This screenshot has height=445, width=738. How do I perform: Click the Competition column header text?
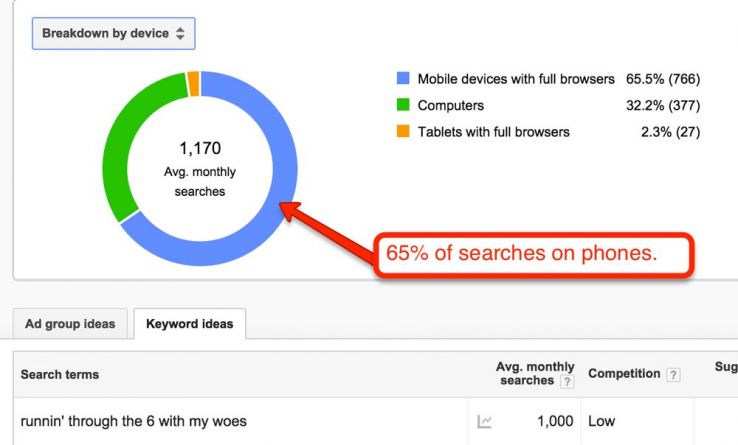tap(624, 374)
